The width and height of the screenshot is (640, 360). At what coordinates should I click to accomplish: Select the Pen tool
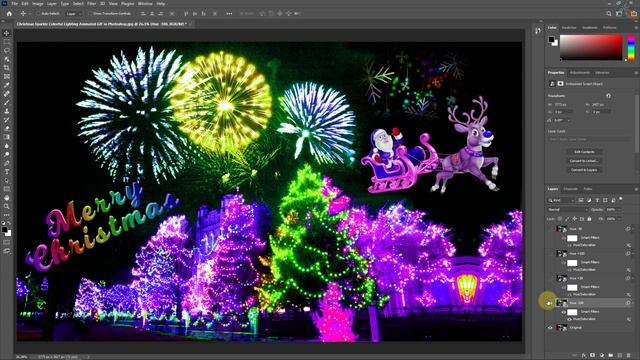[x=7, y=163]
